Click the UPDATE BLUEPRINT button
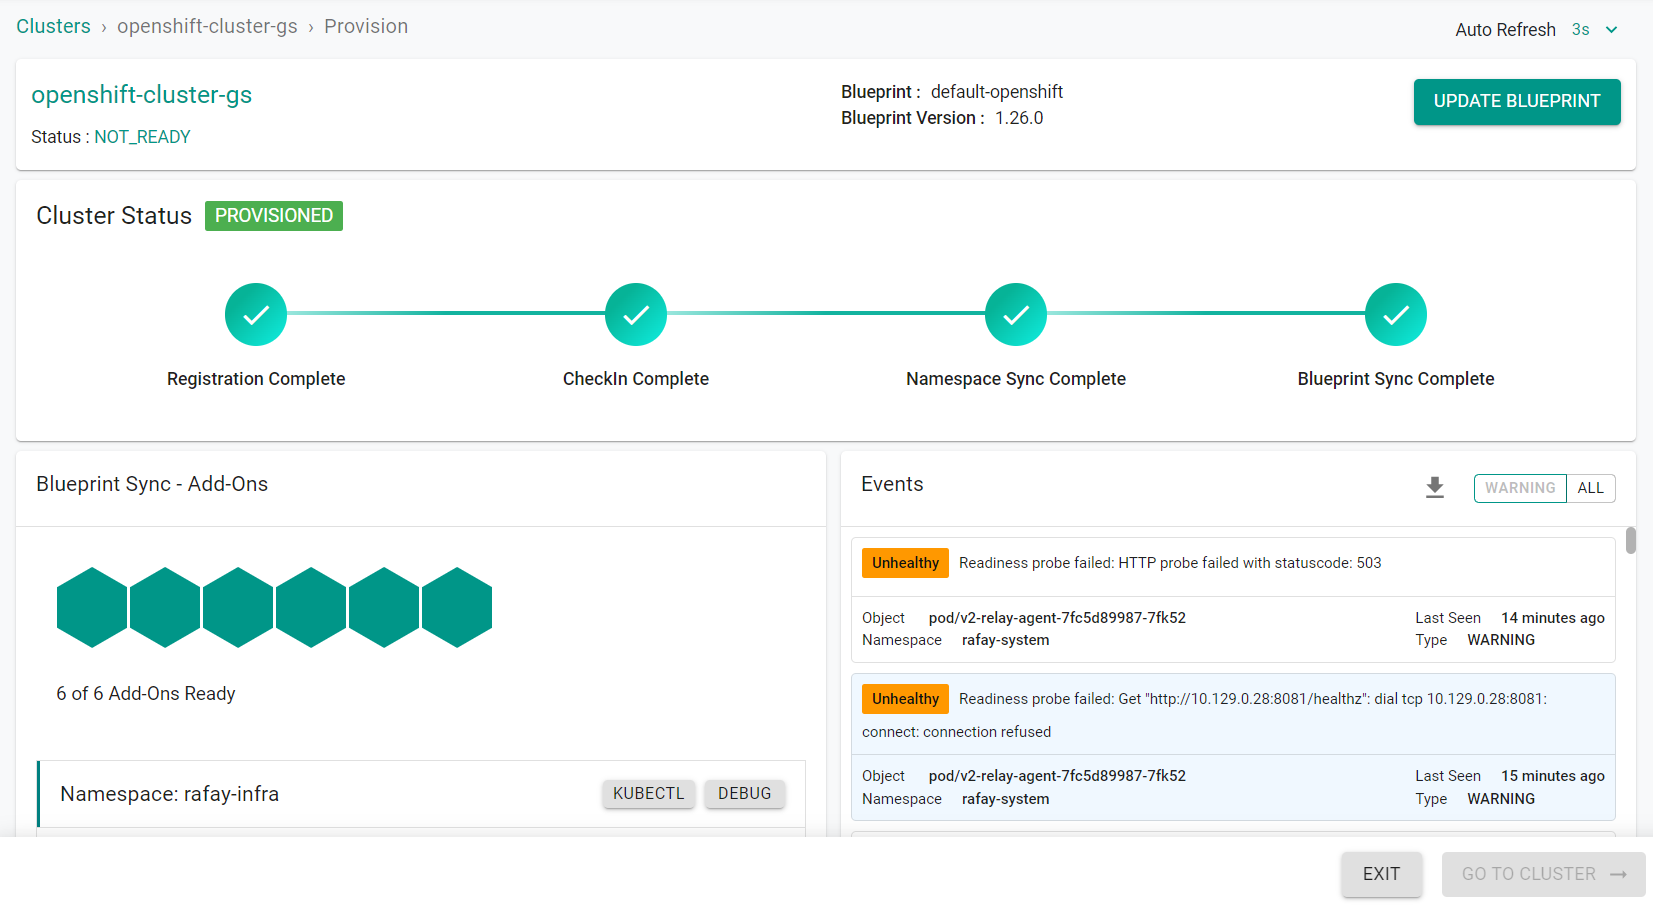 tap(1517, 102)
